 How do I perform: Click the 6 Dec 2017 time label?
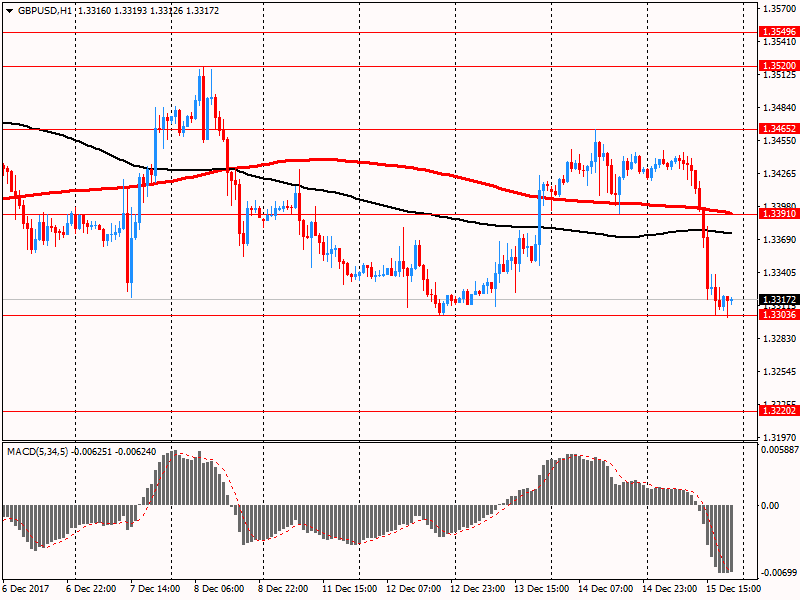pyautogui.click(x=26, y=589)
